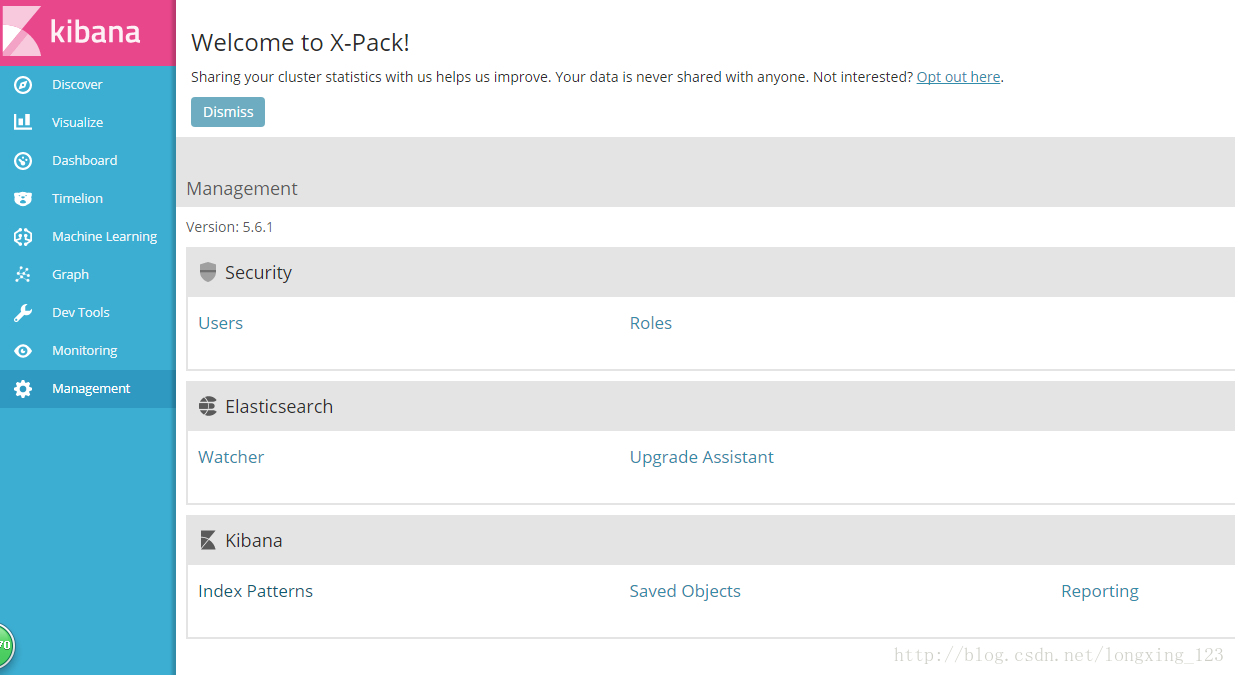Image resolution: width=1235 pixels, height=675 pixels.
Task: View Saved Objects
Action: pyautogui.click(x=685, y=591)
